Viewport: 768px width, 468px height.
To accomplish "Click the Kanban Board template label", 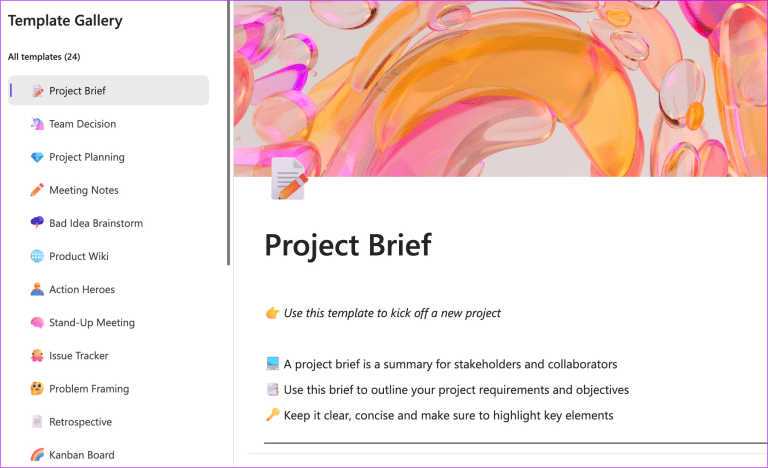I will pyautogui.click(x=81, y=455).
